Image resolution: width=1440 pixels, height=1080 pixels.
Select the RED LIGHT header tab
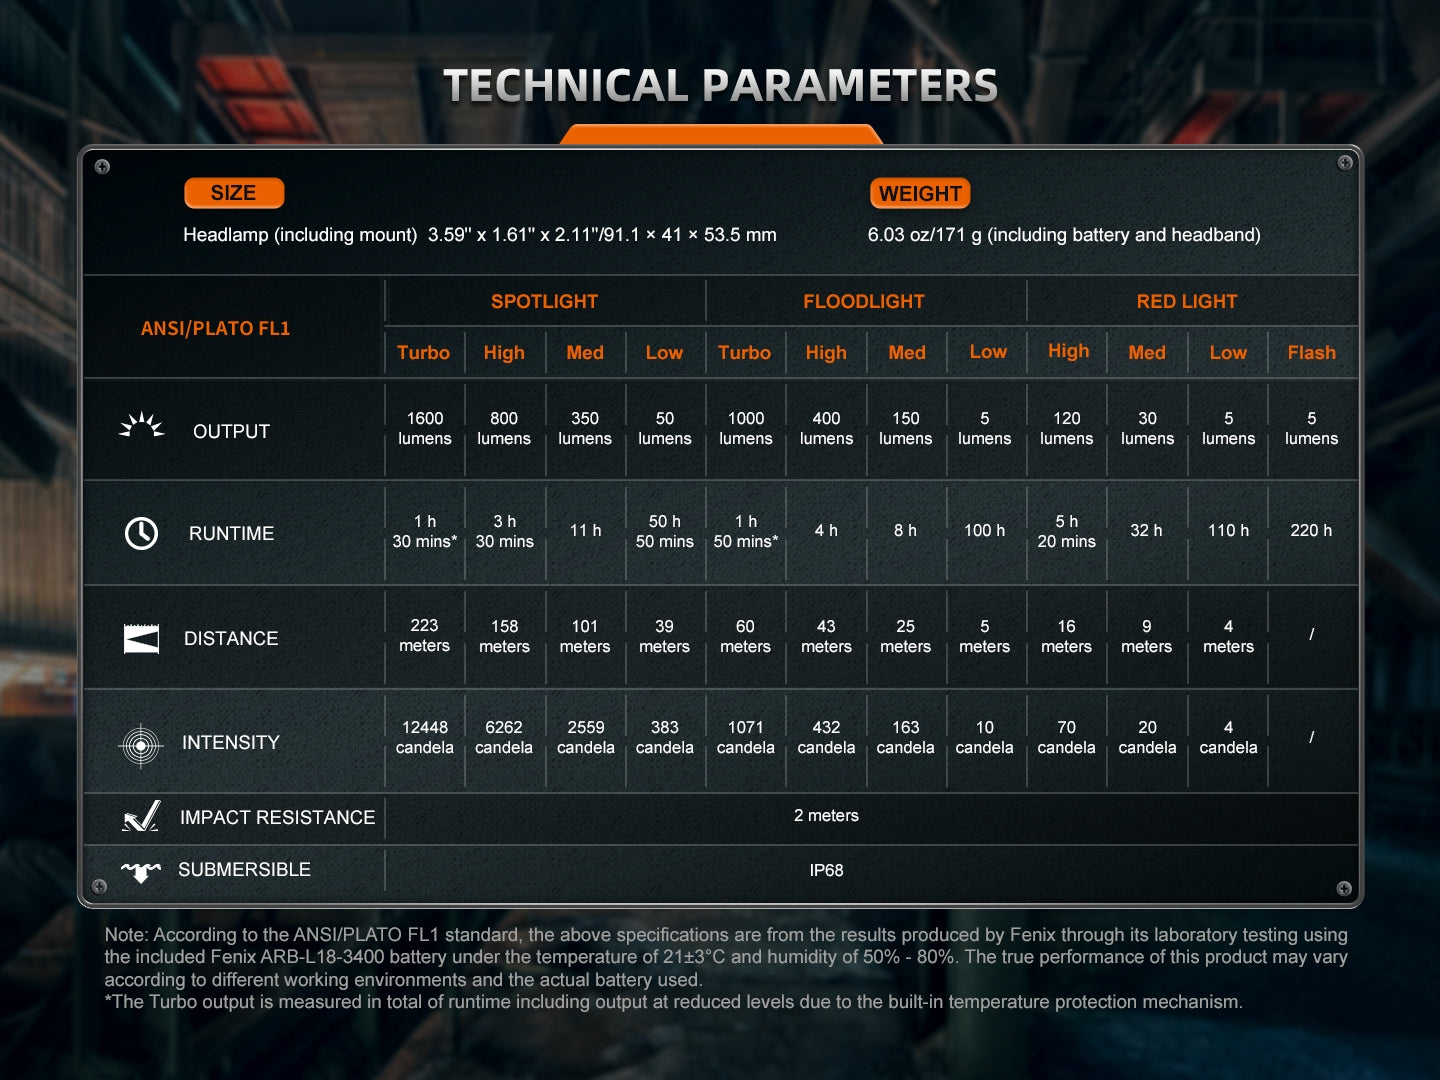pyautogui.click(x=1187, y=301)
